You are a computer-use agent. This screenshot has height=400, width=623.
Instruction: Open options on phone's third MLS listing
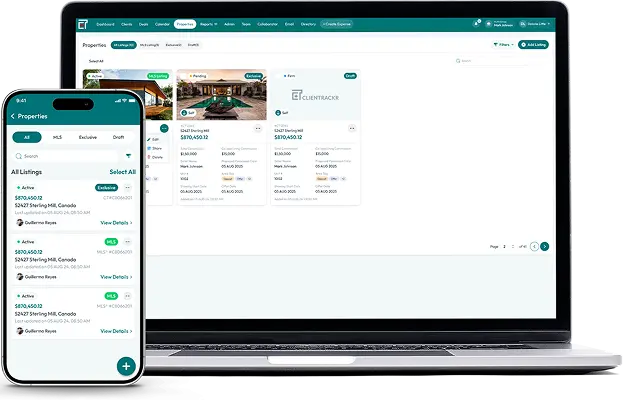point(128,296)
